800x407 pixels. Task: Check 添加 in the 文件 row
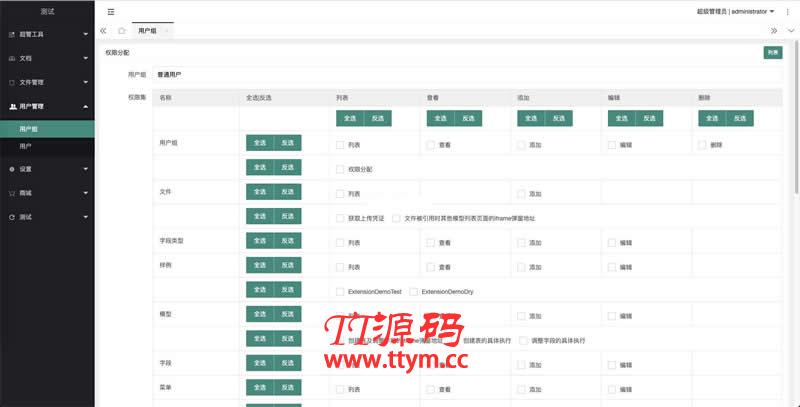point(521,194)
